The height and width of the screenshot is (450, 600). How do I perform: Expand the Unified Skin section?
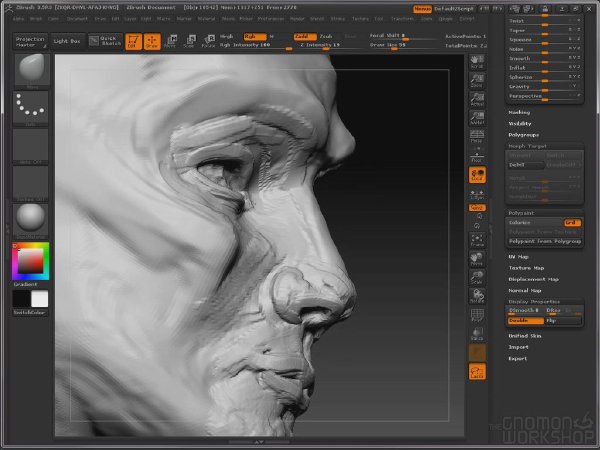tap(525, 336)
